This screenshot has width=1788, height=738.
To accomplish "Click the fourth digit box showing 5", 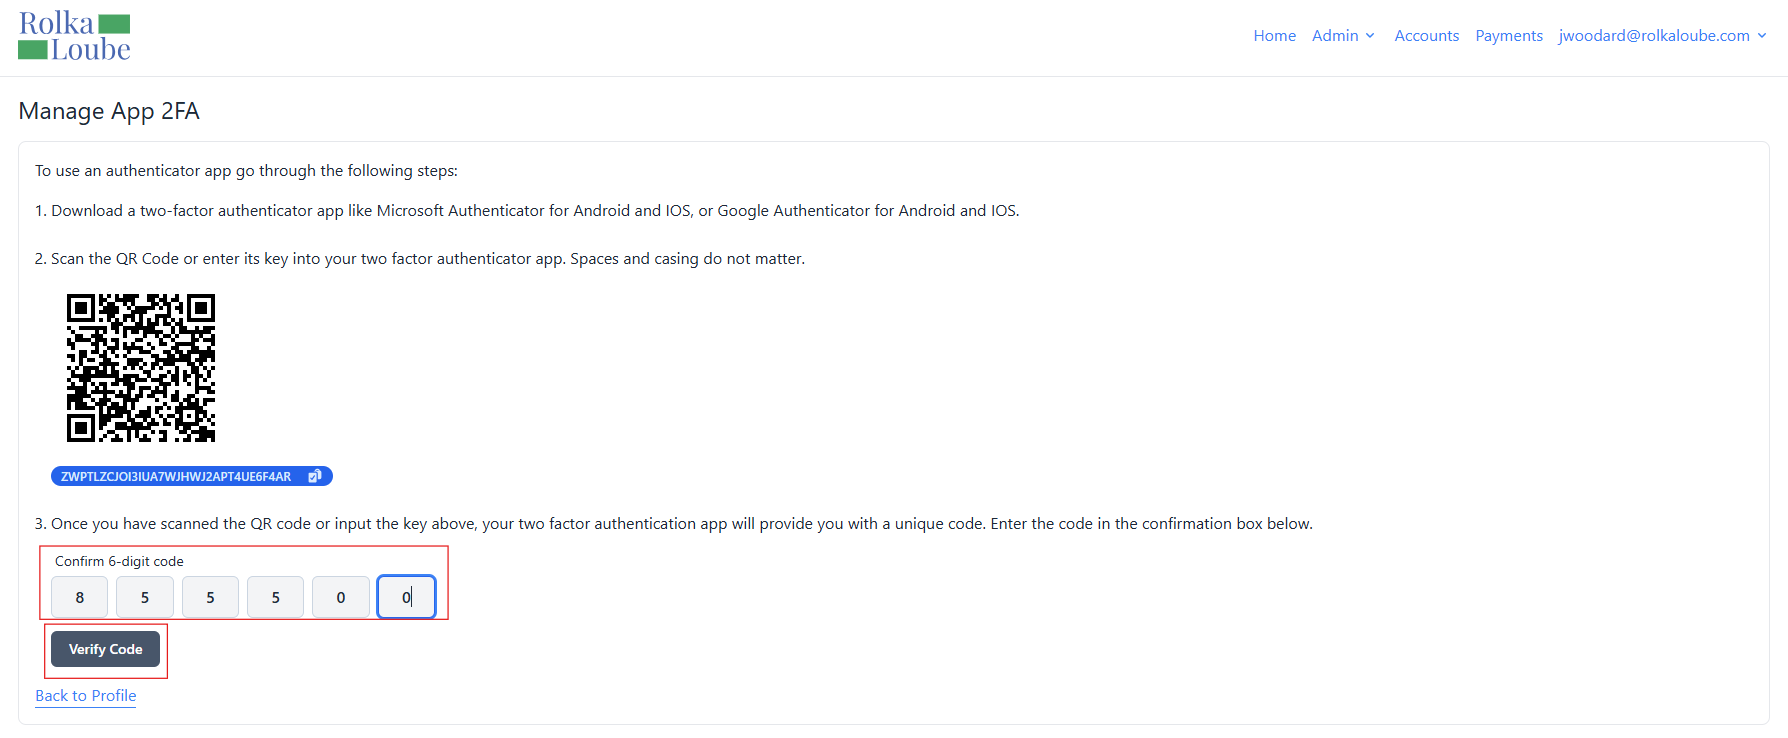I will coord(276,597).
